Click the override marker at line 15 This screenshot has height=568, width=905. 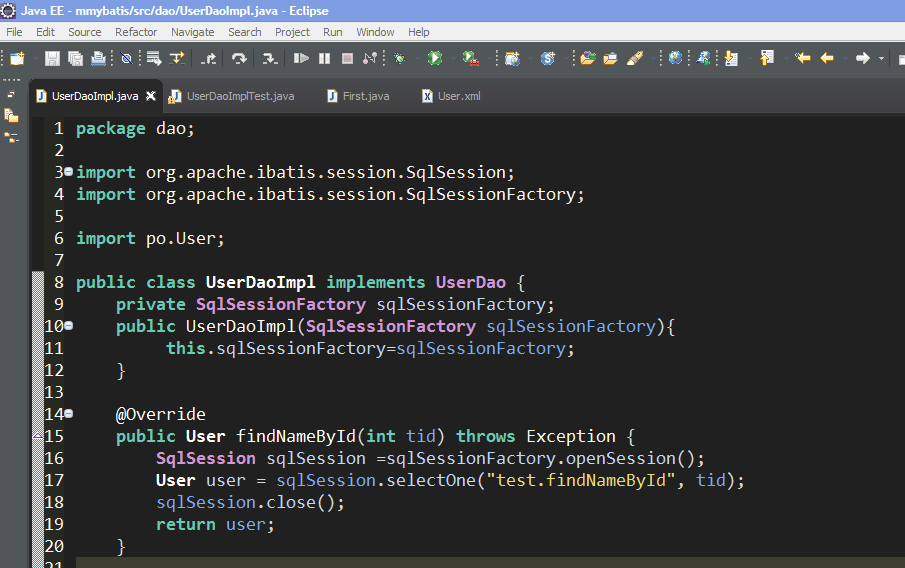click(38, 436)
